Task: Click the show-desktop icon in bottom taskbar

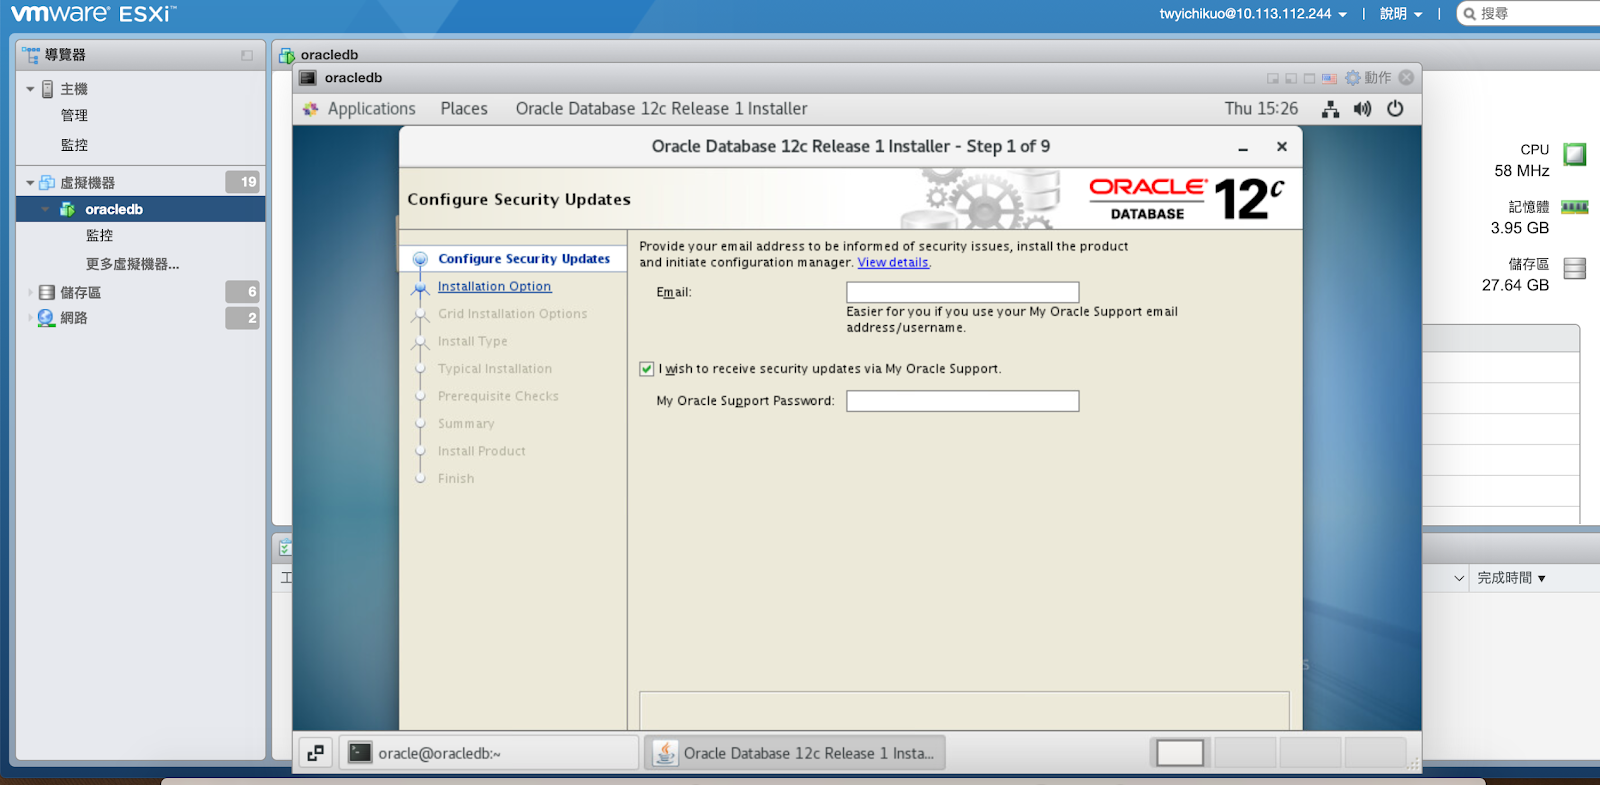Action: pos(315,753)
